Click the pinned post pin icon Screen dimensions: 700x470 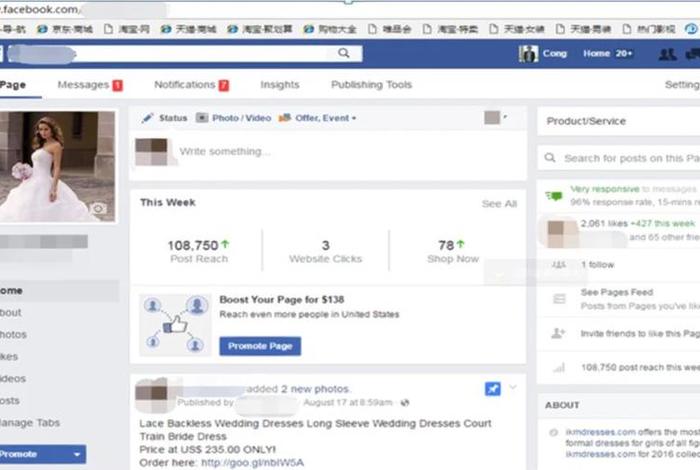click(x=492, y=389)
